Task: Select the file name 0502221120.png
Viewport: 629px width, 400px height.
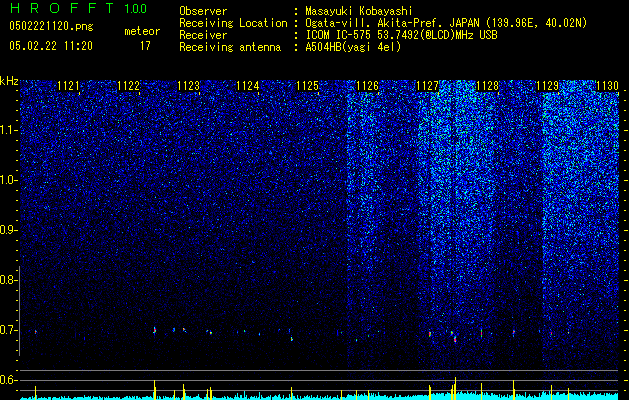Action: tap(51, 26)
